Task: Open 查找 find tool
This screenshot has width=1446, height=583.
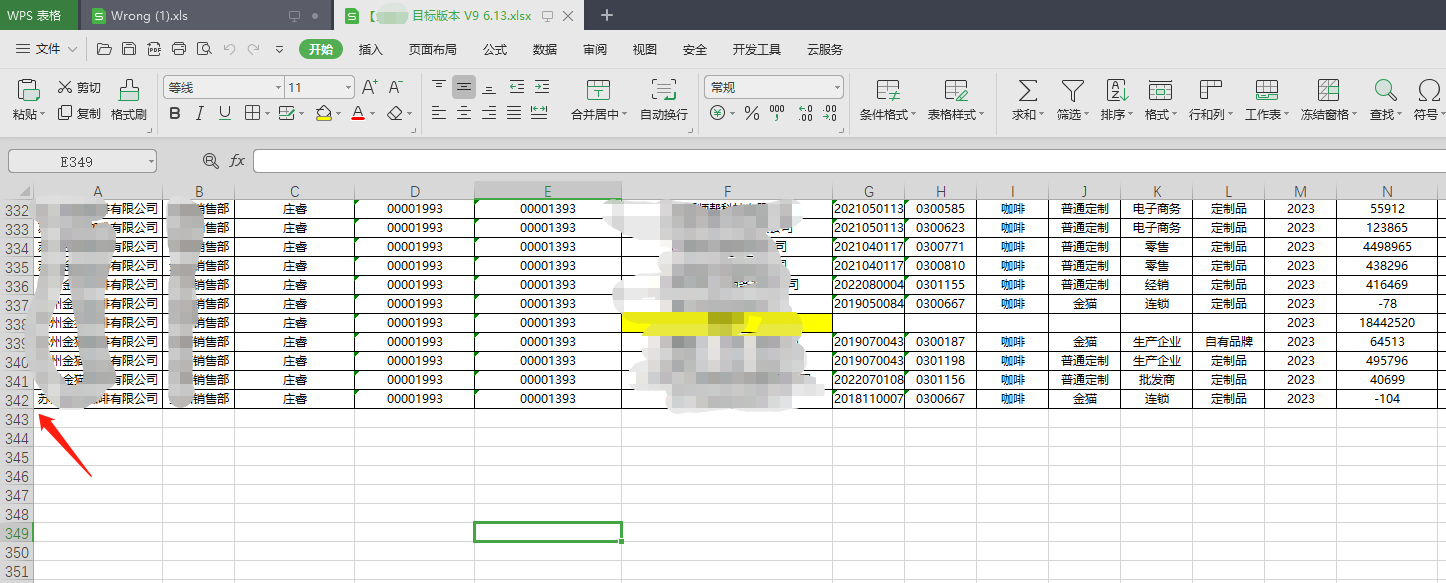Action: click(1385, 101)
